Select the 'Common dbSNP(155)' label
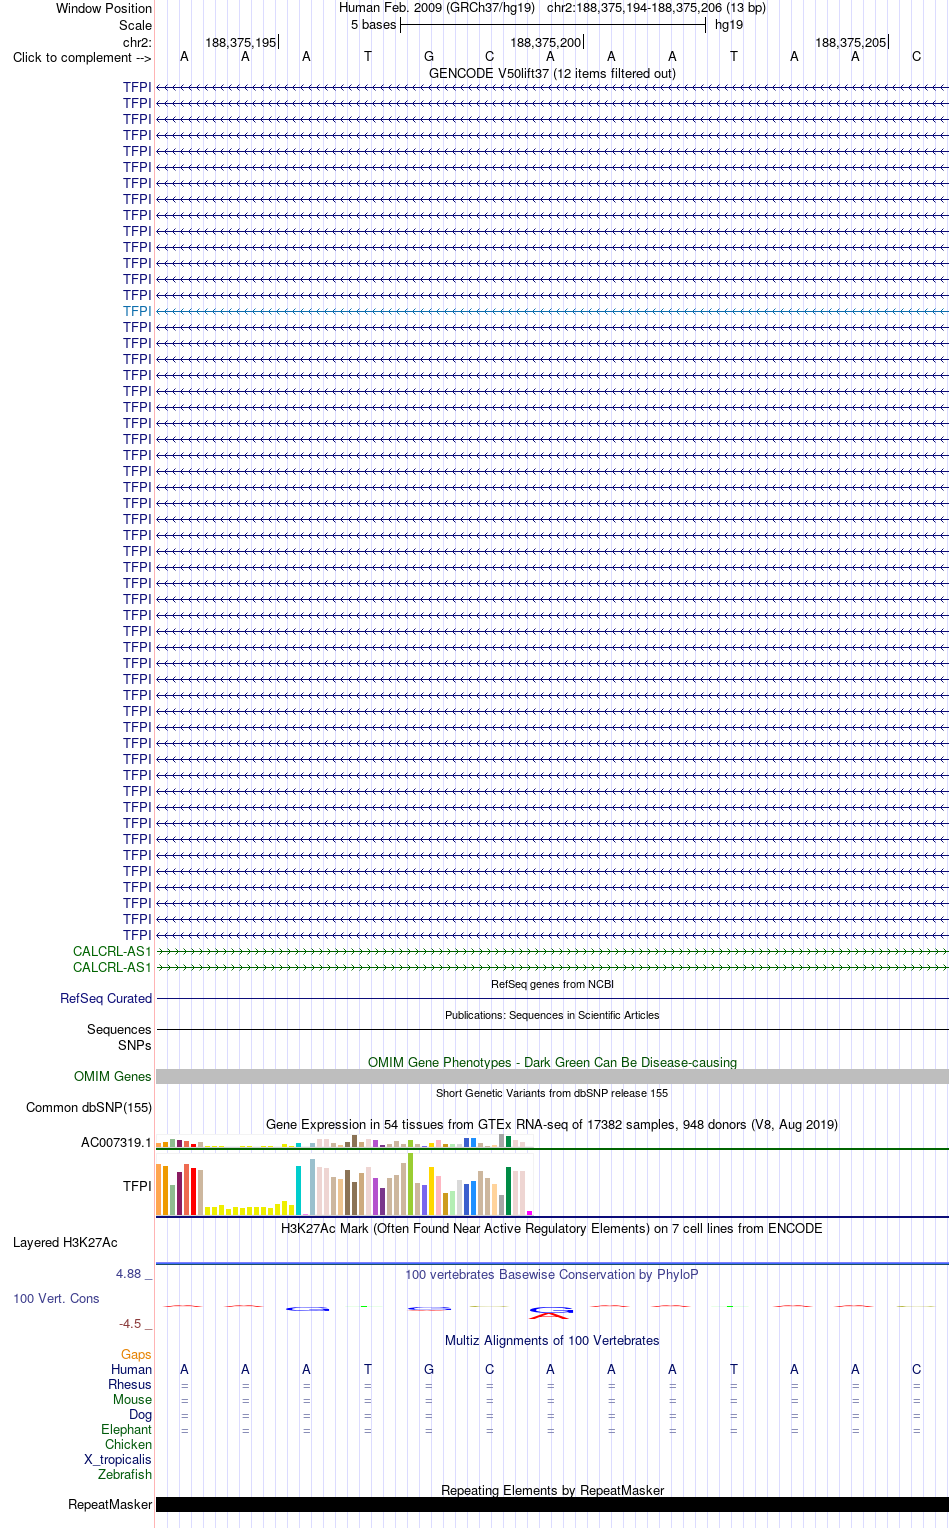The width and height of the screenshot is (950, 1528). (x=89, y=1107)
